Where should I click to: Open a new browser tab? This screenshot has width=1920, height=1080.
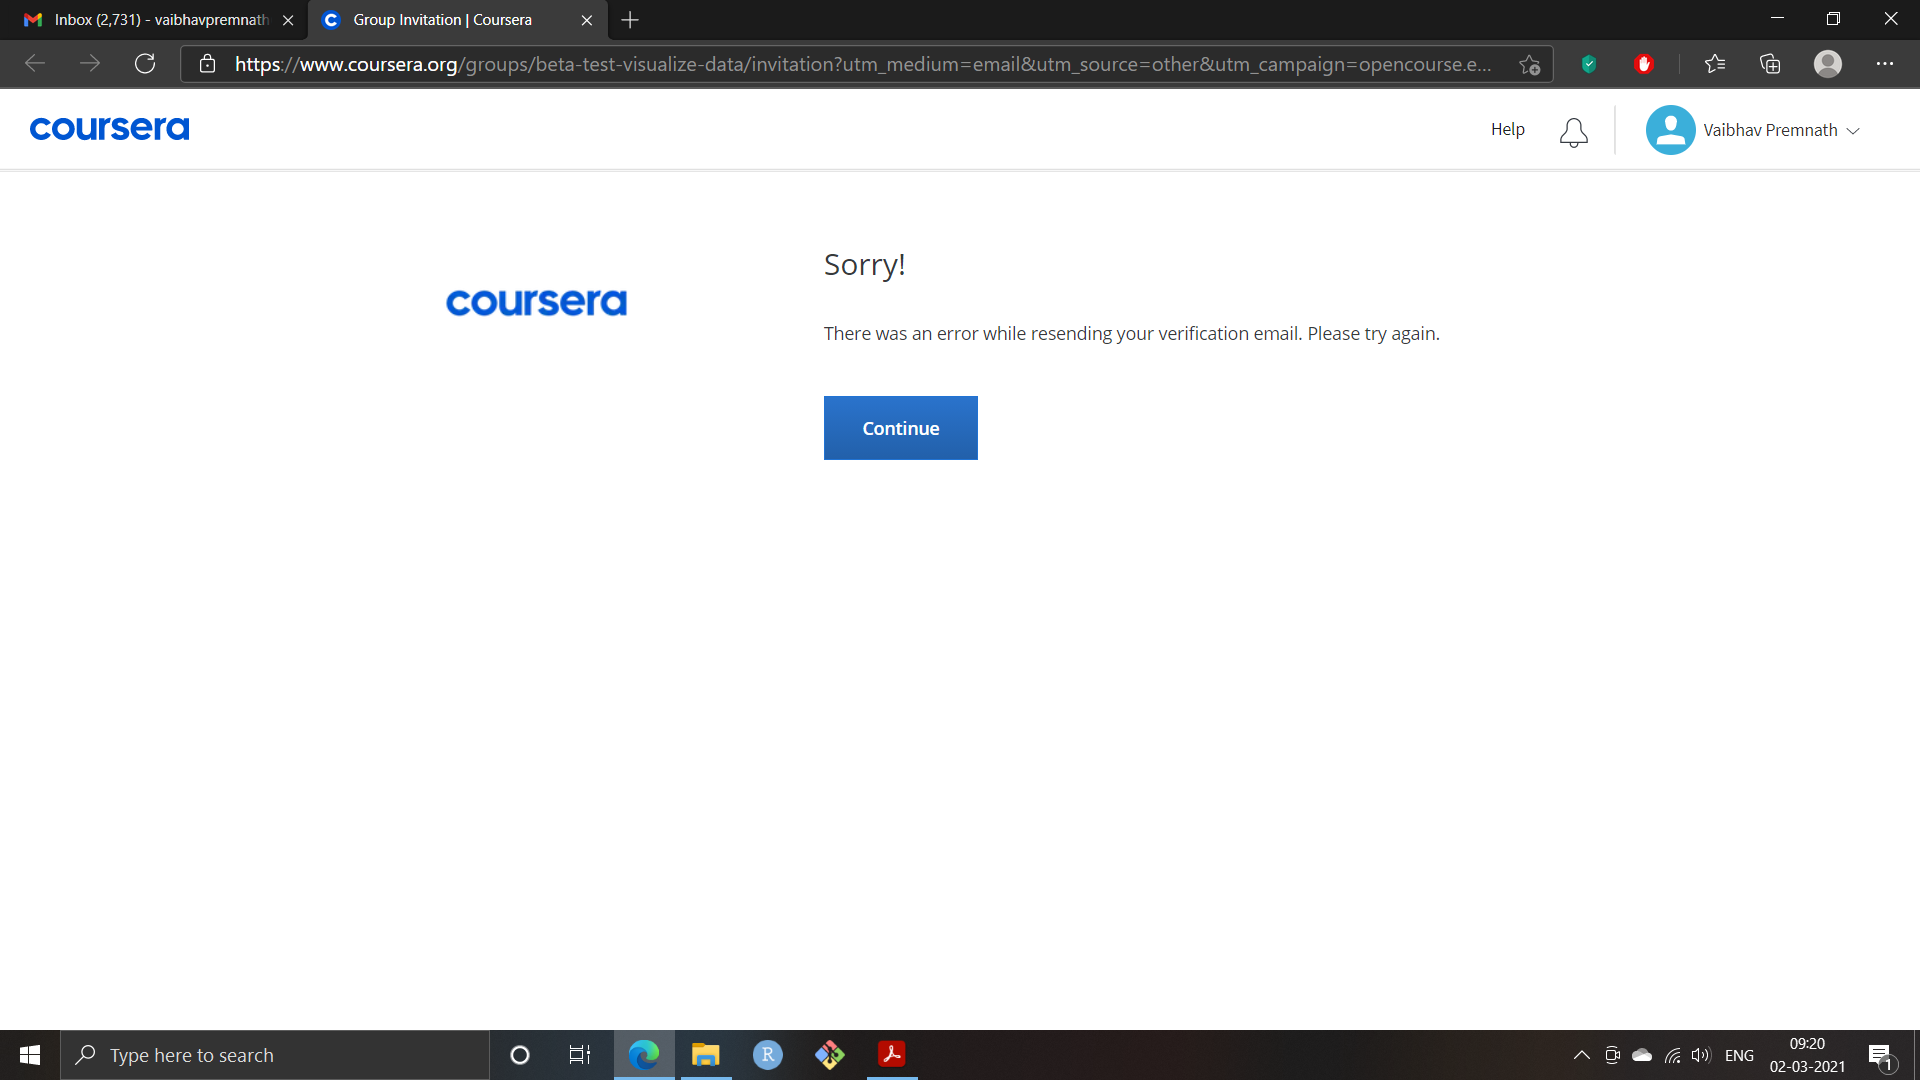coord(630,20)
